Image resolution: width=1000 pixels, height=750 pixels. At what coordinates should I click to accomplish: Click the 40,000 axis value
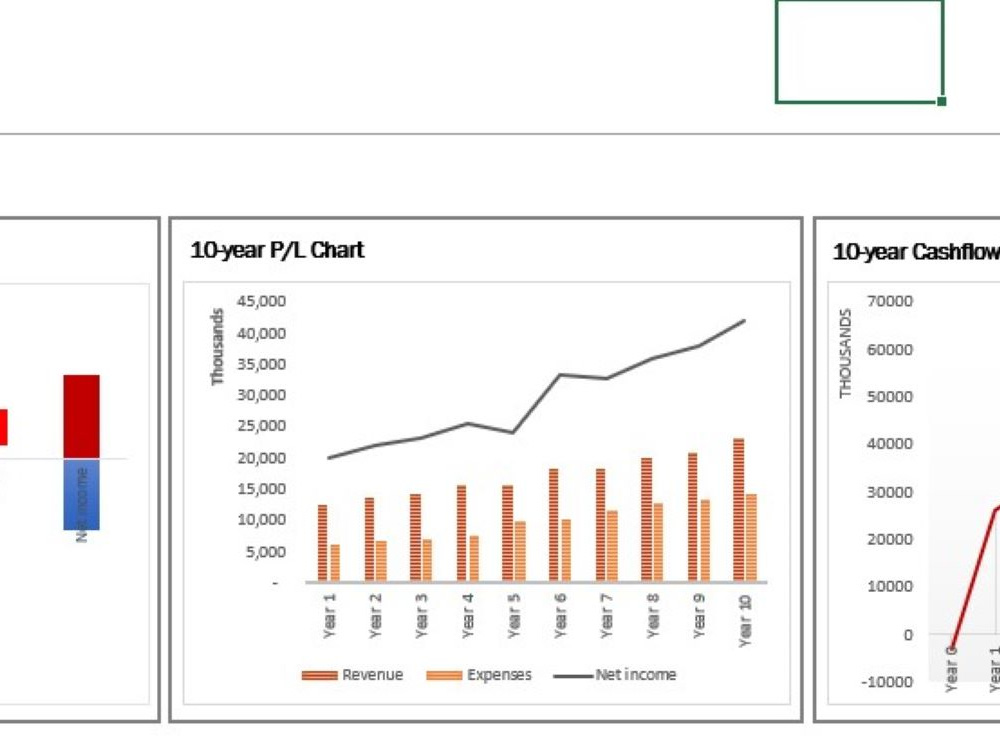pyautogui.click(x=261, y=333)
